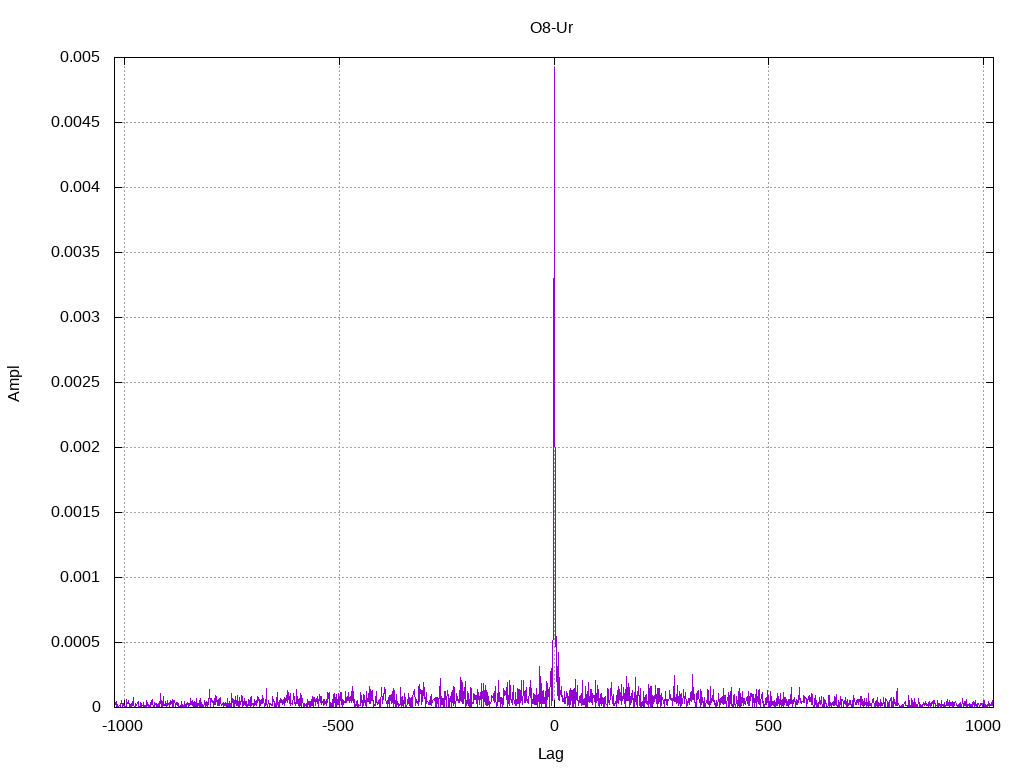The width and height of the screenshot is (1024, 768).
Task: Click the 0.0005 y-axis tick label
Action: pyautogui.click(x=75, y=642)
